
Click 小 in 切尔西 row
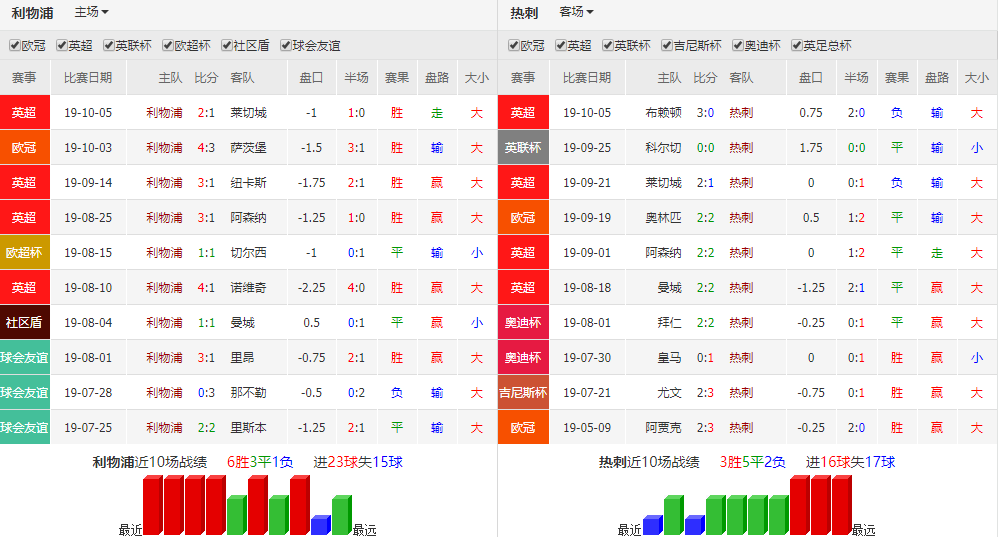[x=477, y=253]
